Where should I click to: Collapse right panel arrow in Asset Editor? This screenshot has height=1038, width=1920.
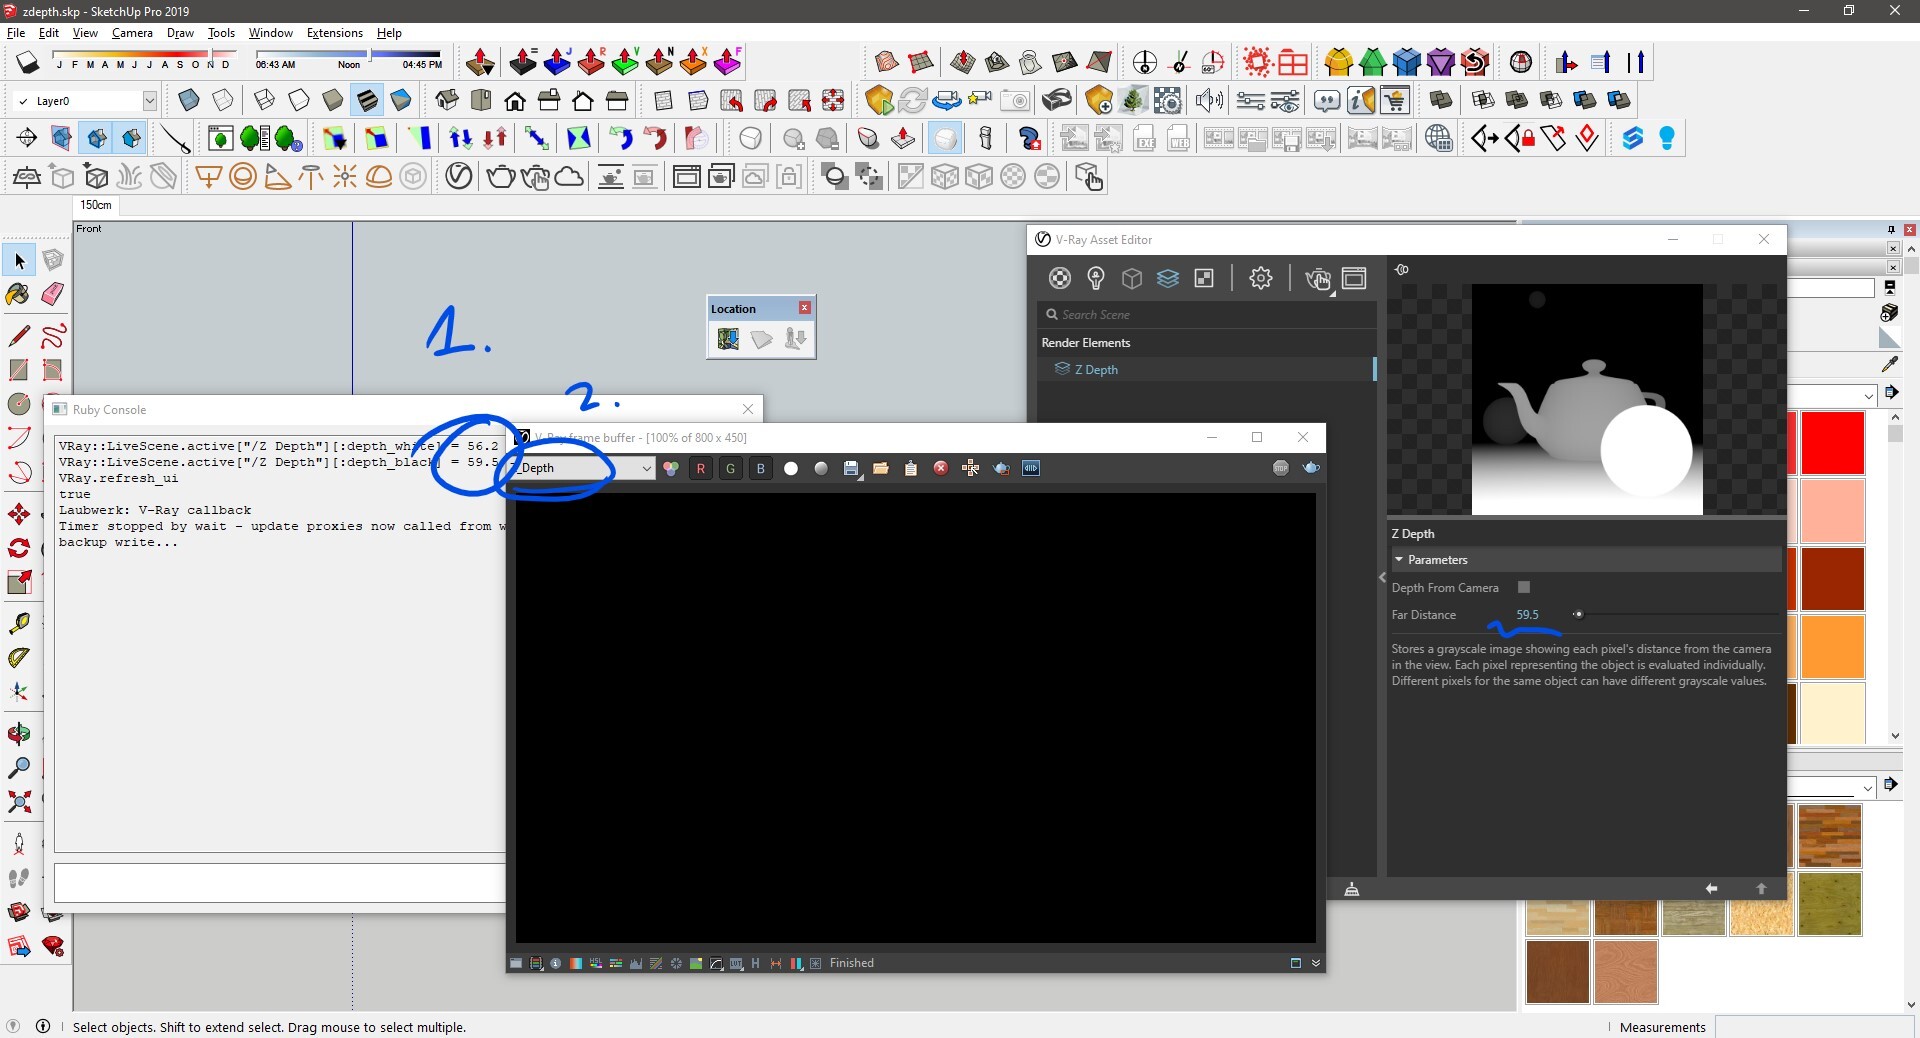click(1382, 577)
